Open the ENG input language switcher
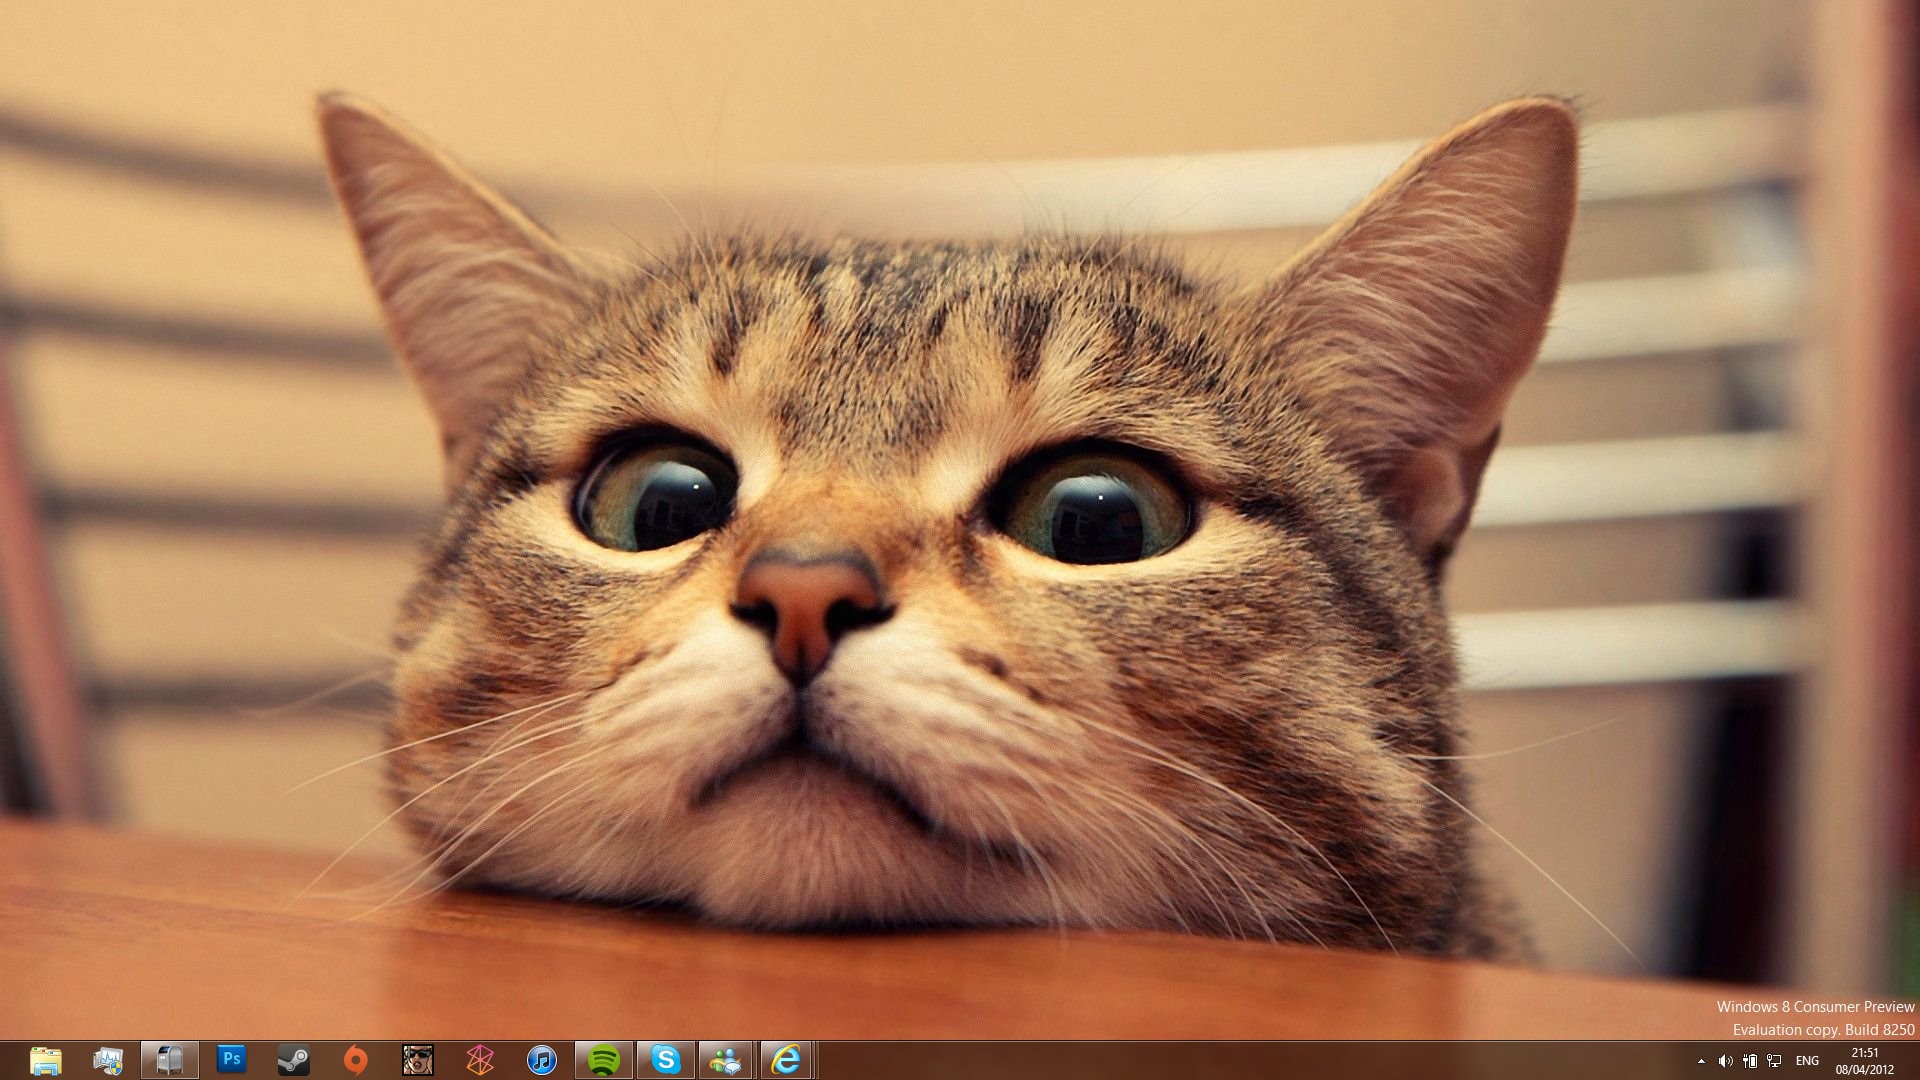Screen dimensions: 1920x1080 pos(1807,1061)
